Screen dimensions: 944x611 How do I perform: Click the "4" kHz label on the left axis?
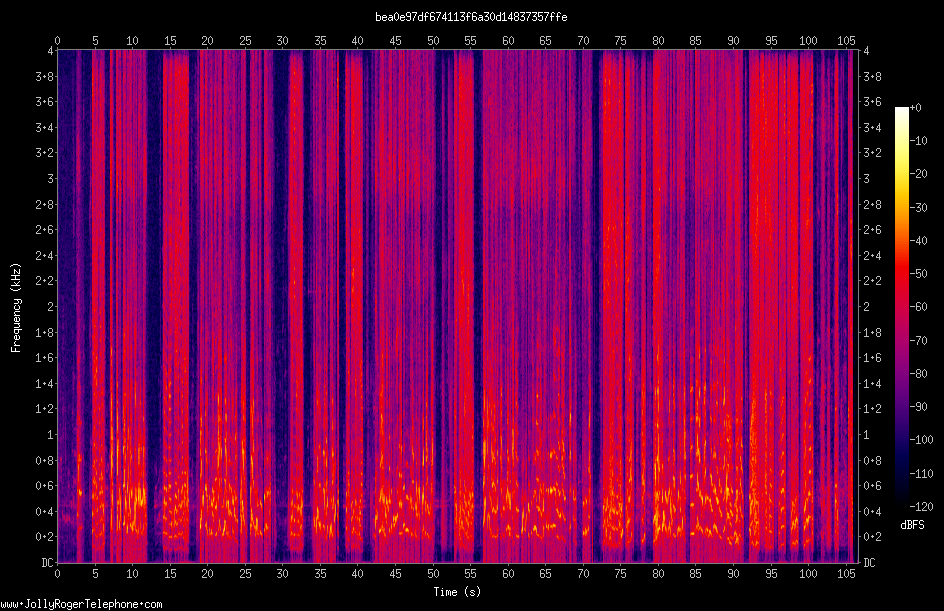point(51,51)
